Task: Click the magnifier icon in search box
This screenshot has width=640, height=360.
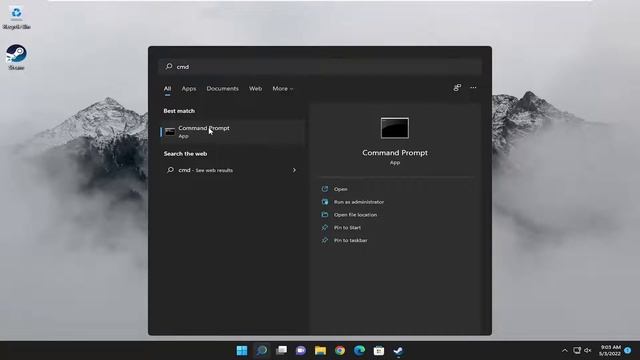Action: tap(169, 67)
